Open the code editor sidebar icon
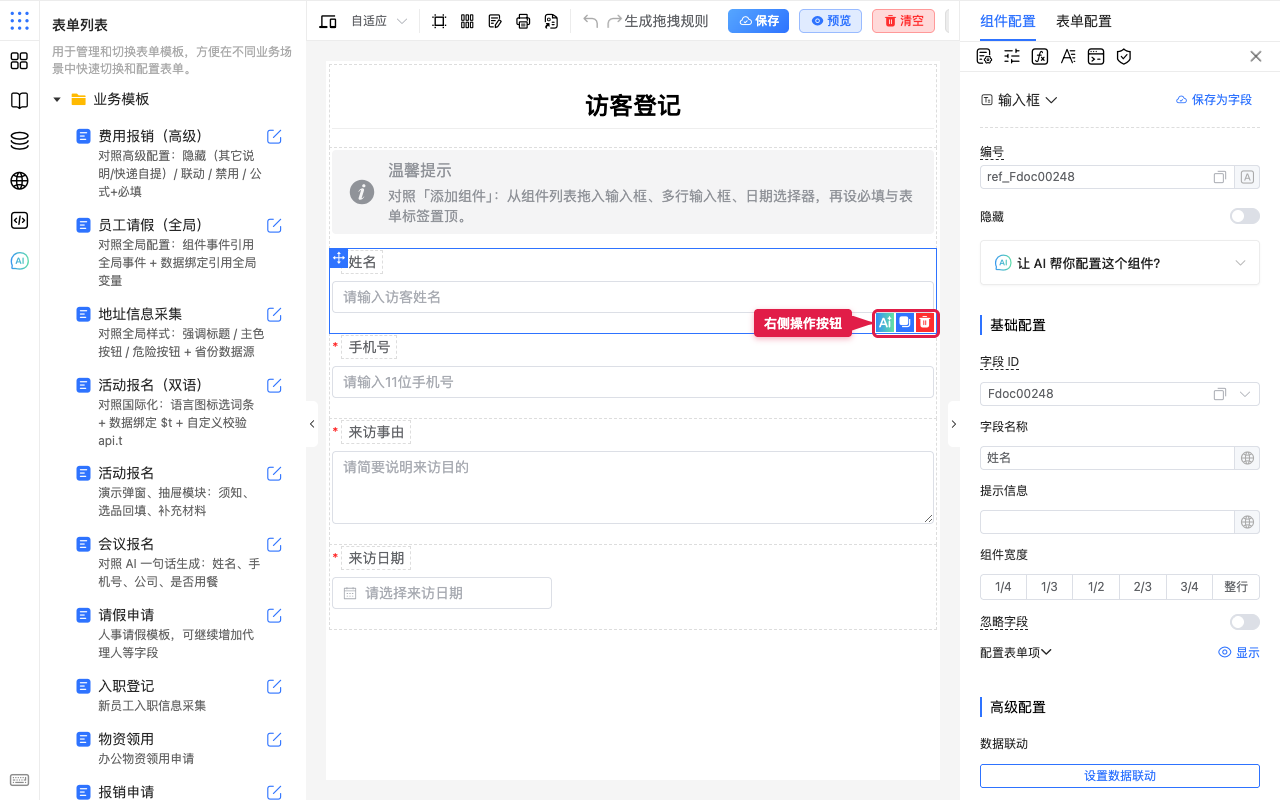This screenshot has height=800, width=1280. 19,221
